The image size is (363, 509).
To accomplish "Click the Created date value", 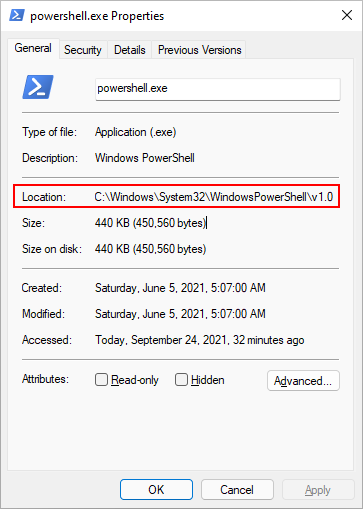I will click(180, 288).
